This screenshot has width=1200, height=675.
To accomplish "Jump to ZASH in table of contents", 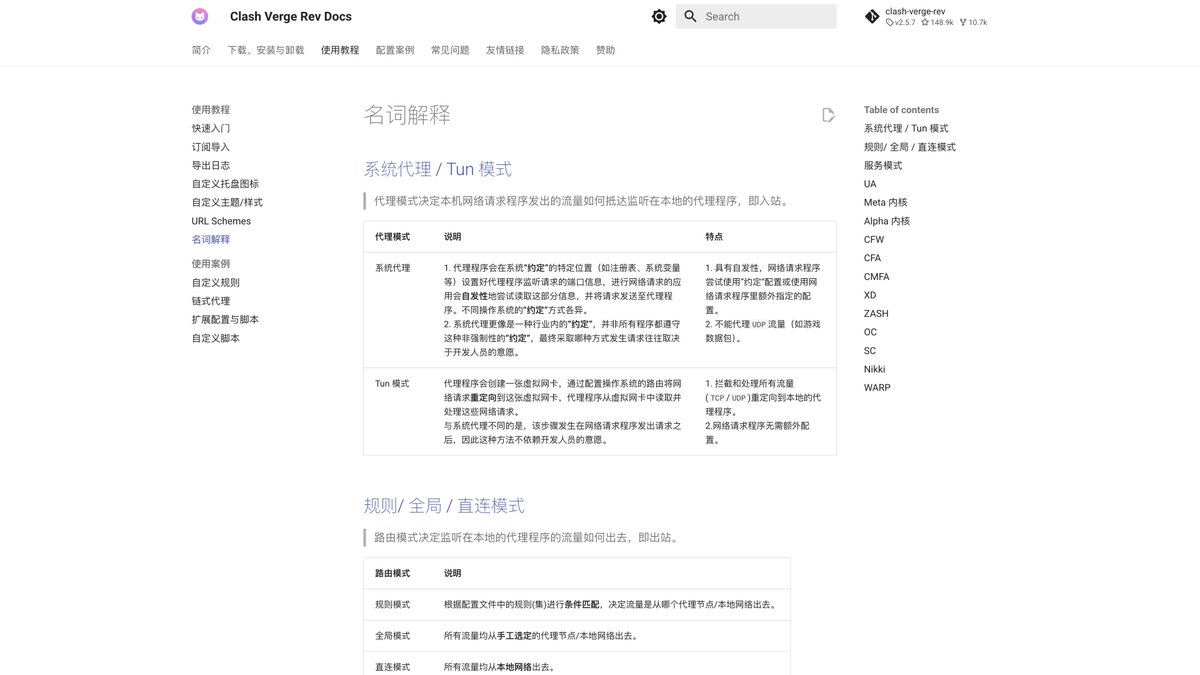I will 876,313.
